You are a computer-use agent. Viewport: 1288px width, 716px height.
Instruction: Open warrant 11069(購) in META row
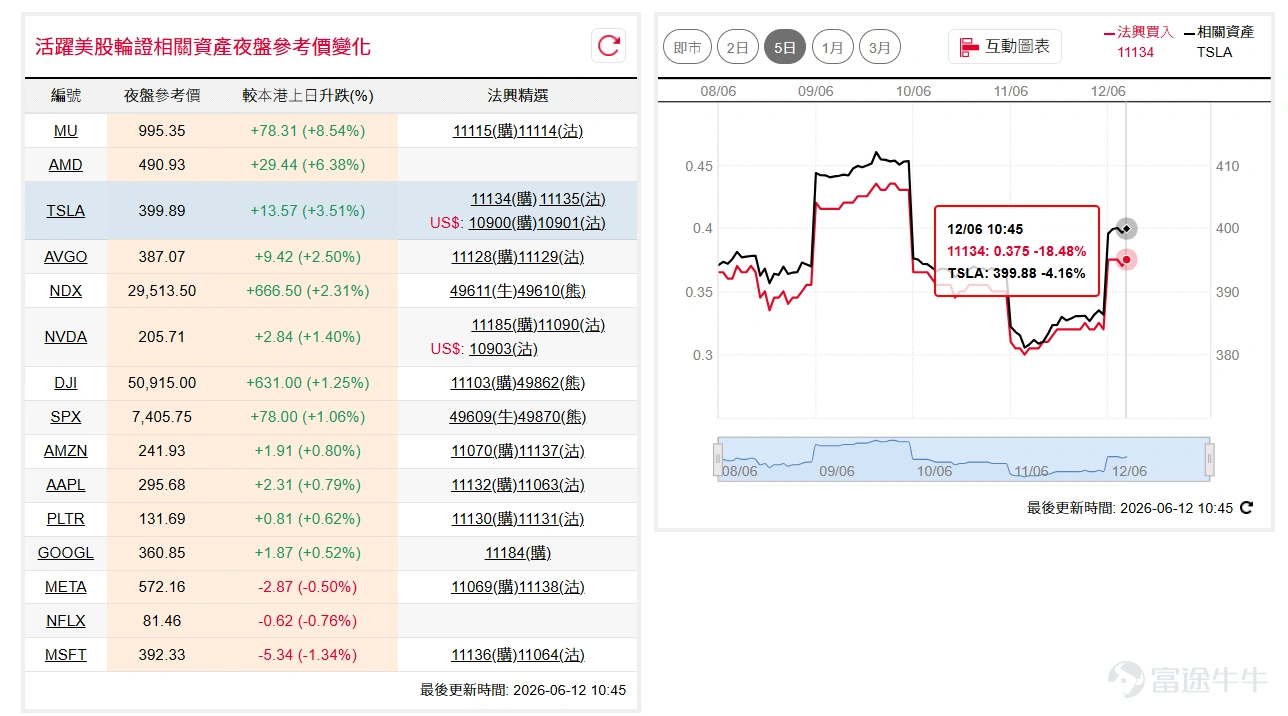484,587
